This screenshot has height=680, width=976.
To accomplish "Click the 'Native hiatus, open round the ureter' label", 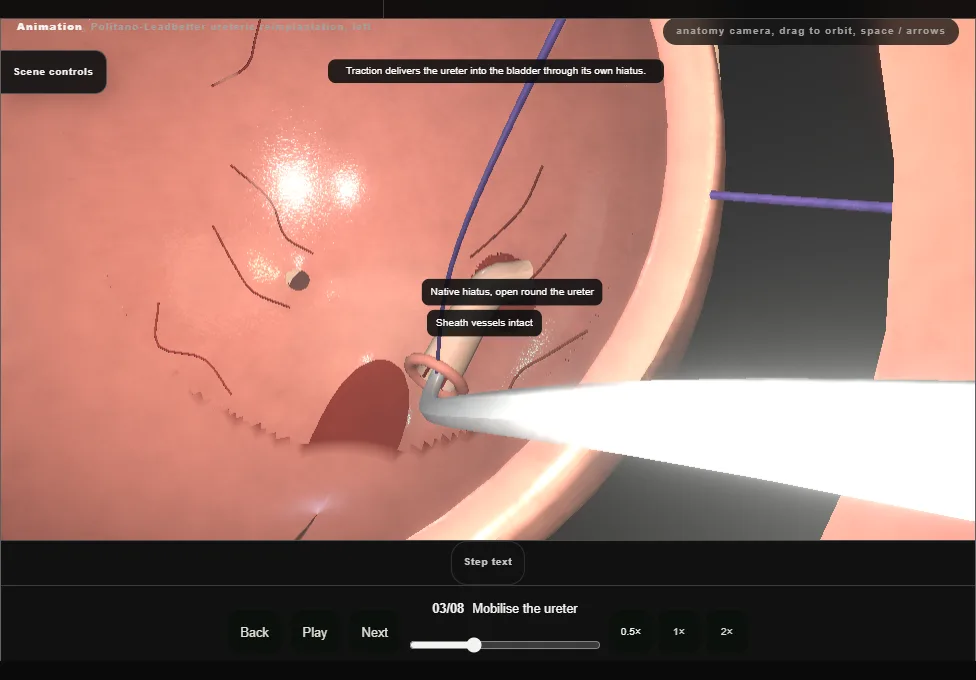I will pyautogui.click(x=512, y=292).
